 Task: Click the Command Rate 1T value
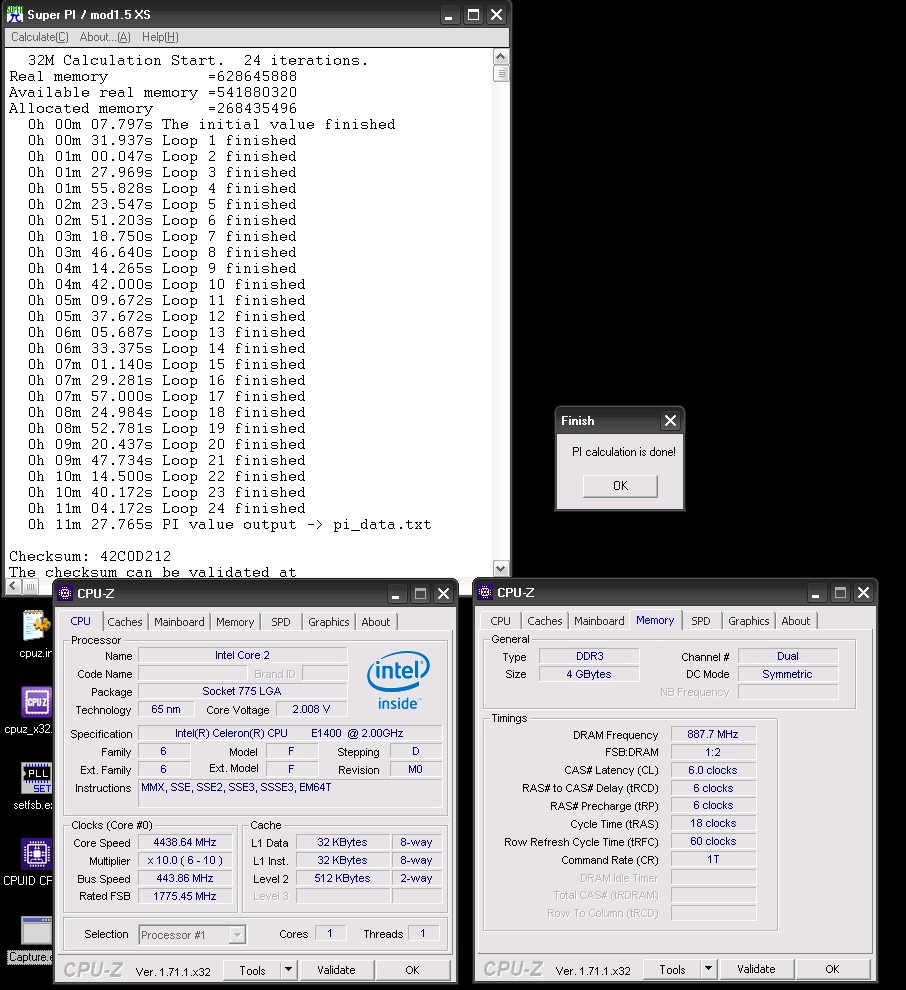click(x=713, y=859)
